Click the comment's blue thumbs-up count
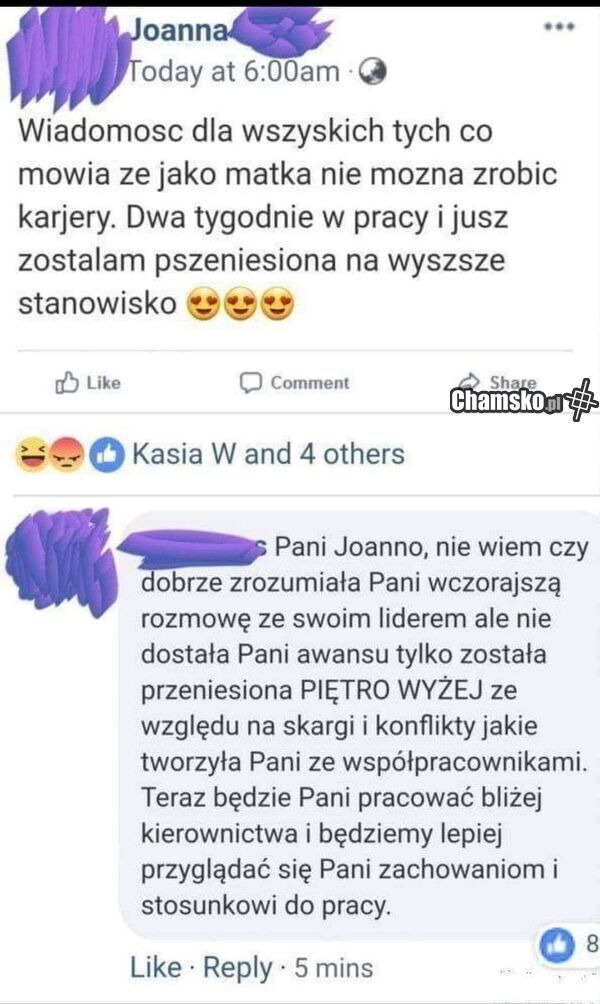600x1004 pixels. tap(568, 944)
